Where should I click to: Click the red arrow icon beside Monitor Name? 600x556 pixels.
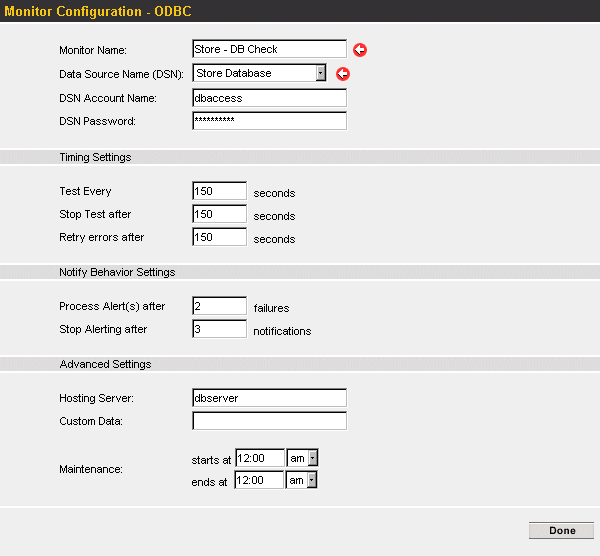pos(360,50)
